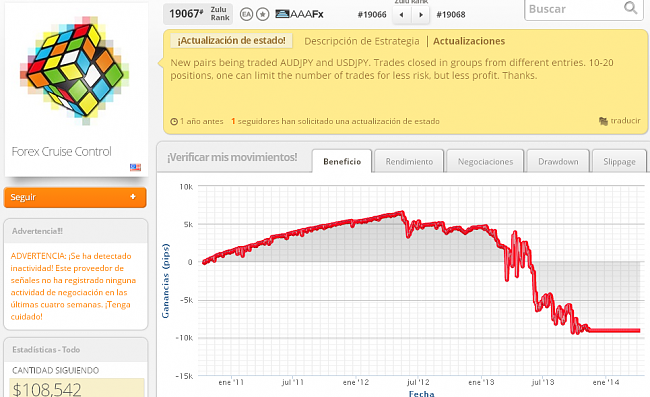Image resolution: width=650 pixels, height=397 pixels.
Task: Go to previous ranked trader arrow
Action: click(x=401, y=15)
